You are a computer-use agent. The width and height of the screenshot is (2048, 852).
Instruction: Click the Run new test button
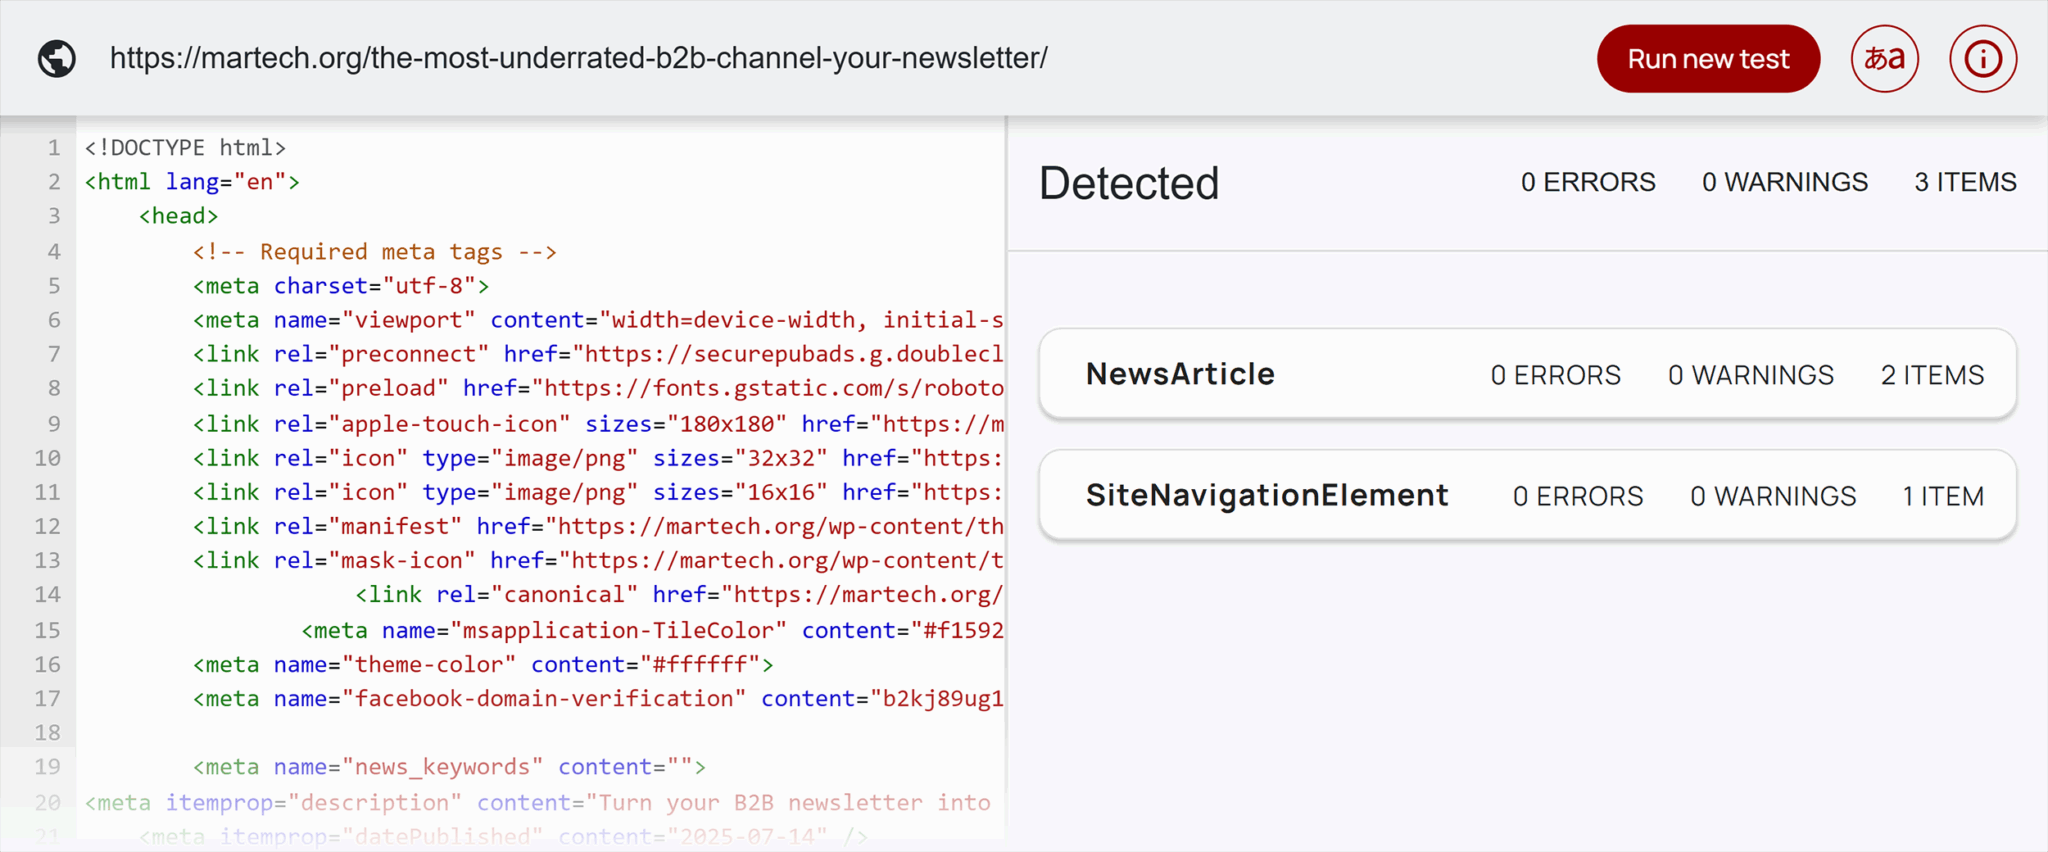(1708, 59)
